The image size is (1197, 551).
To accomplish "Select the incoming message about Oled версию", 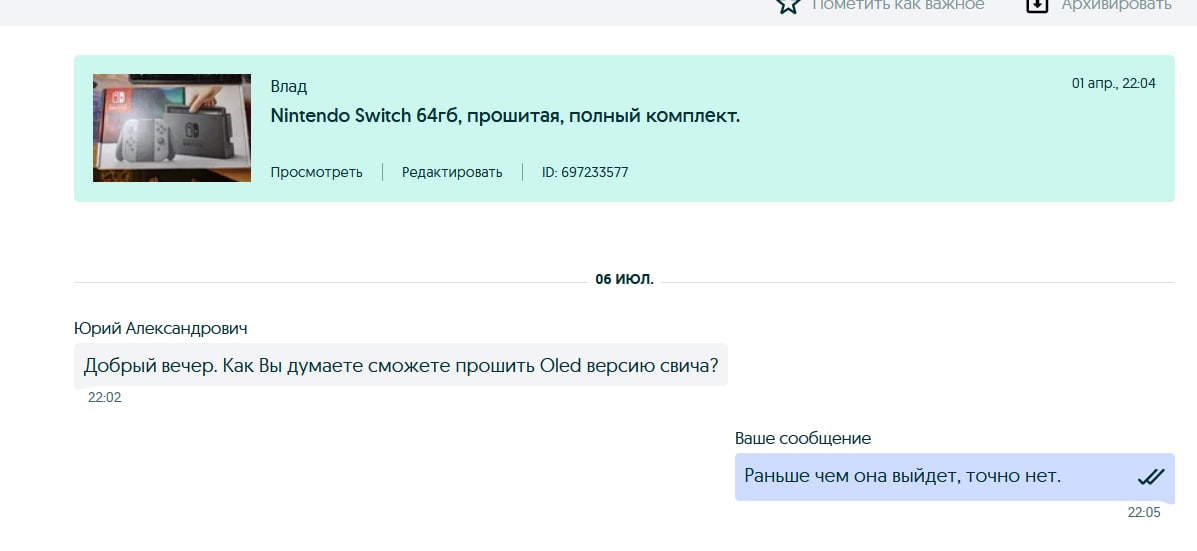I will pos(401,365).
